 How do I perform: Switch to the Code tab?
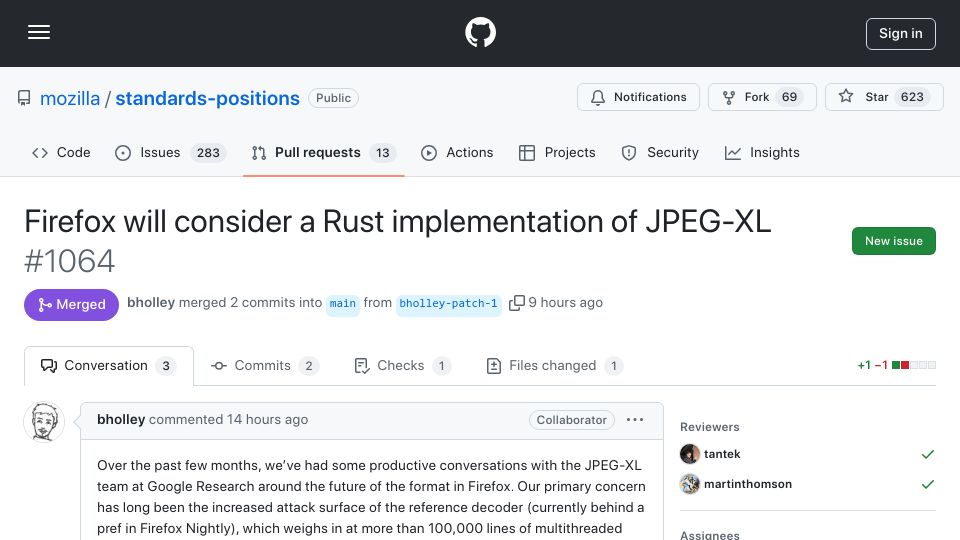click(x=61, y=152)
